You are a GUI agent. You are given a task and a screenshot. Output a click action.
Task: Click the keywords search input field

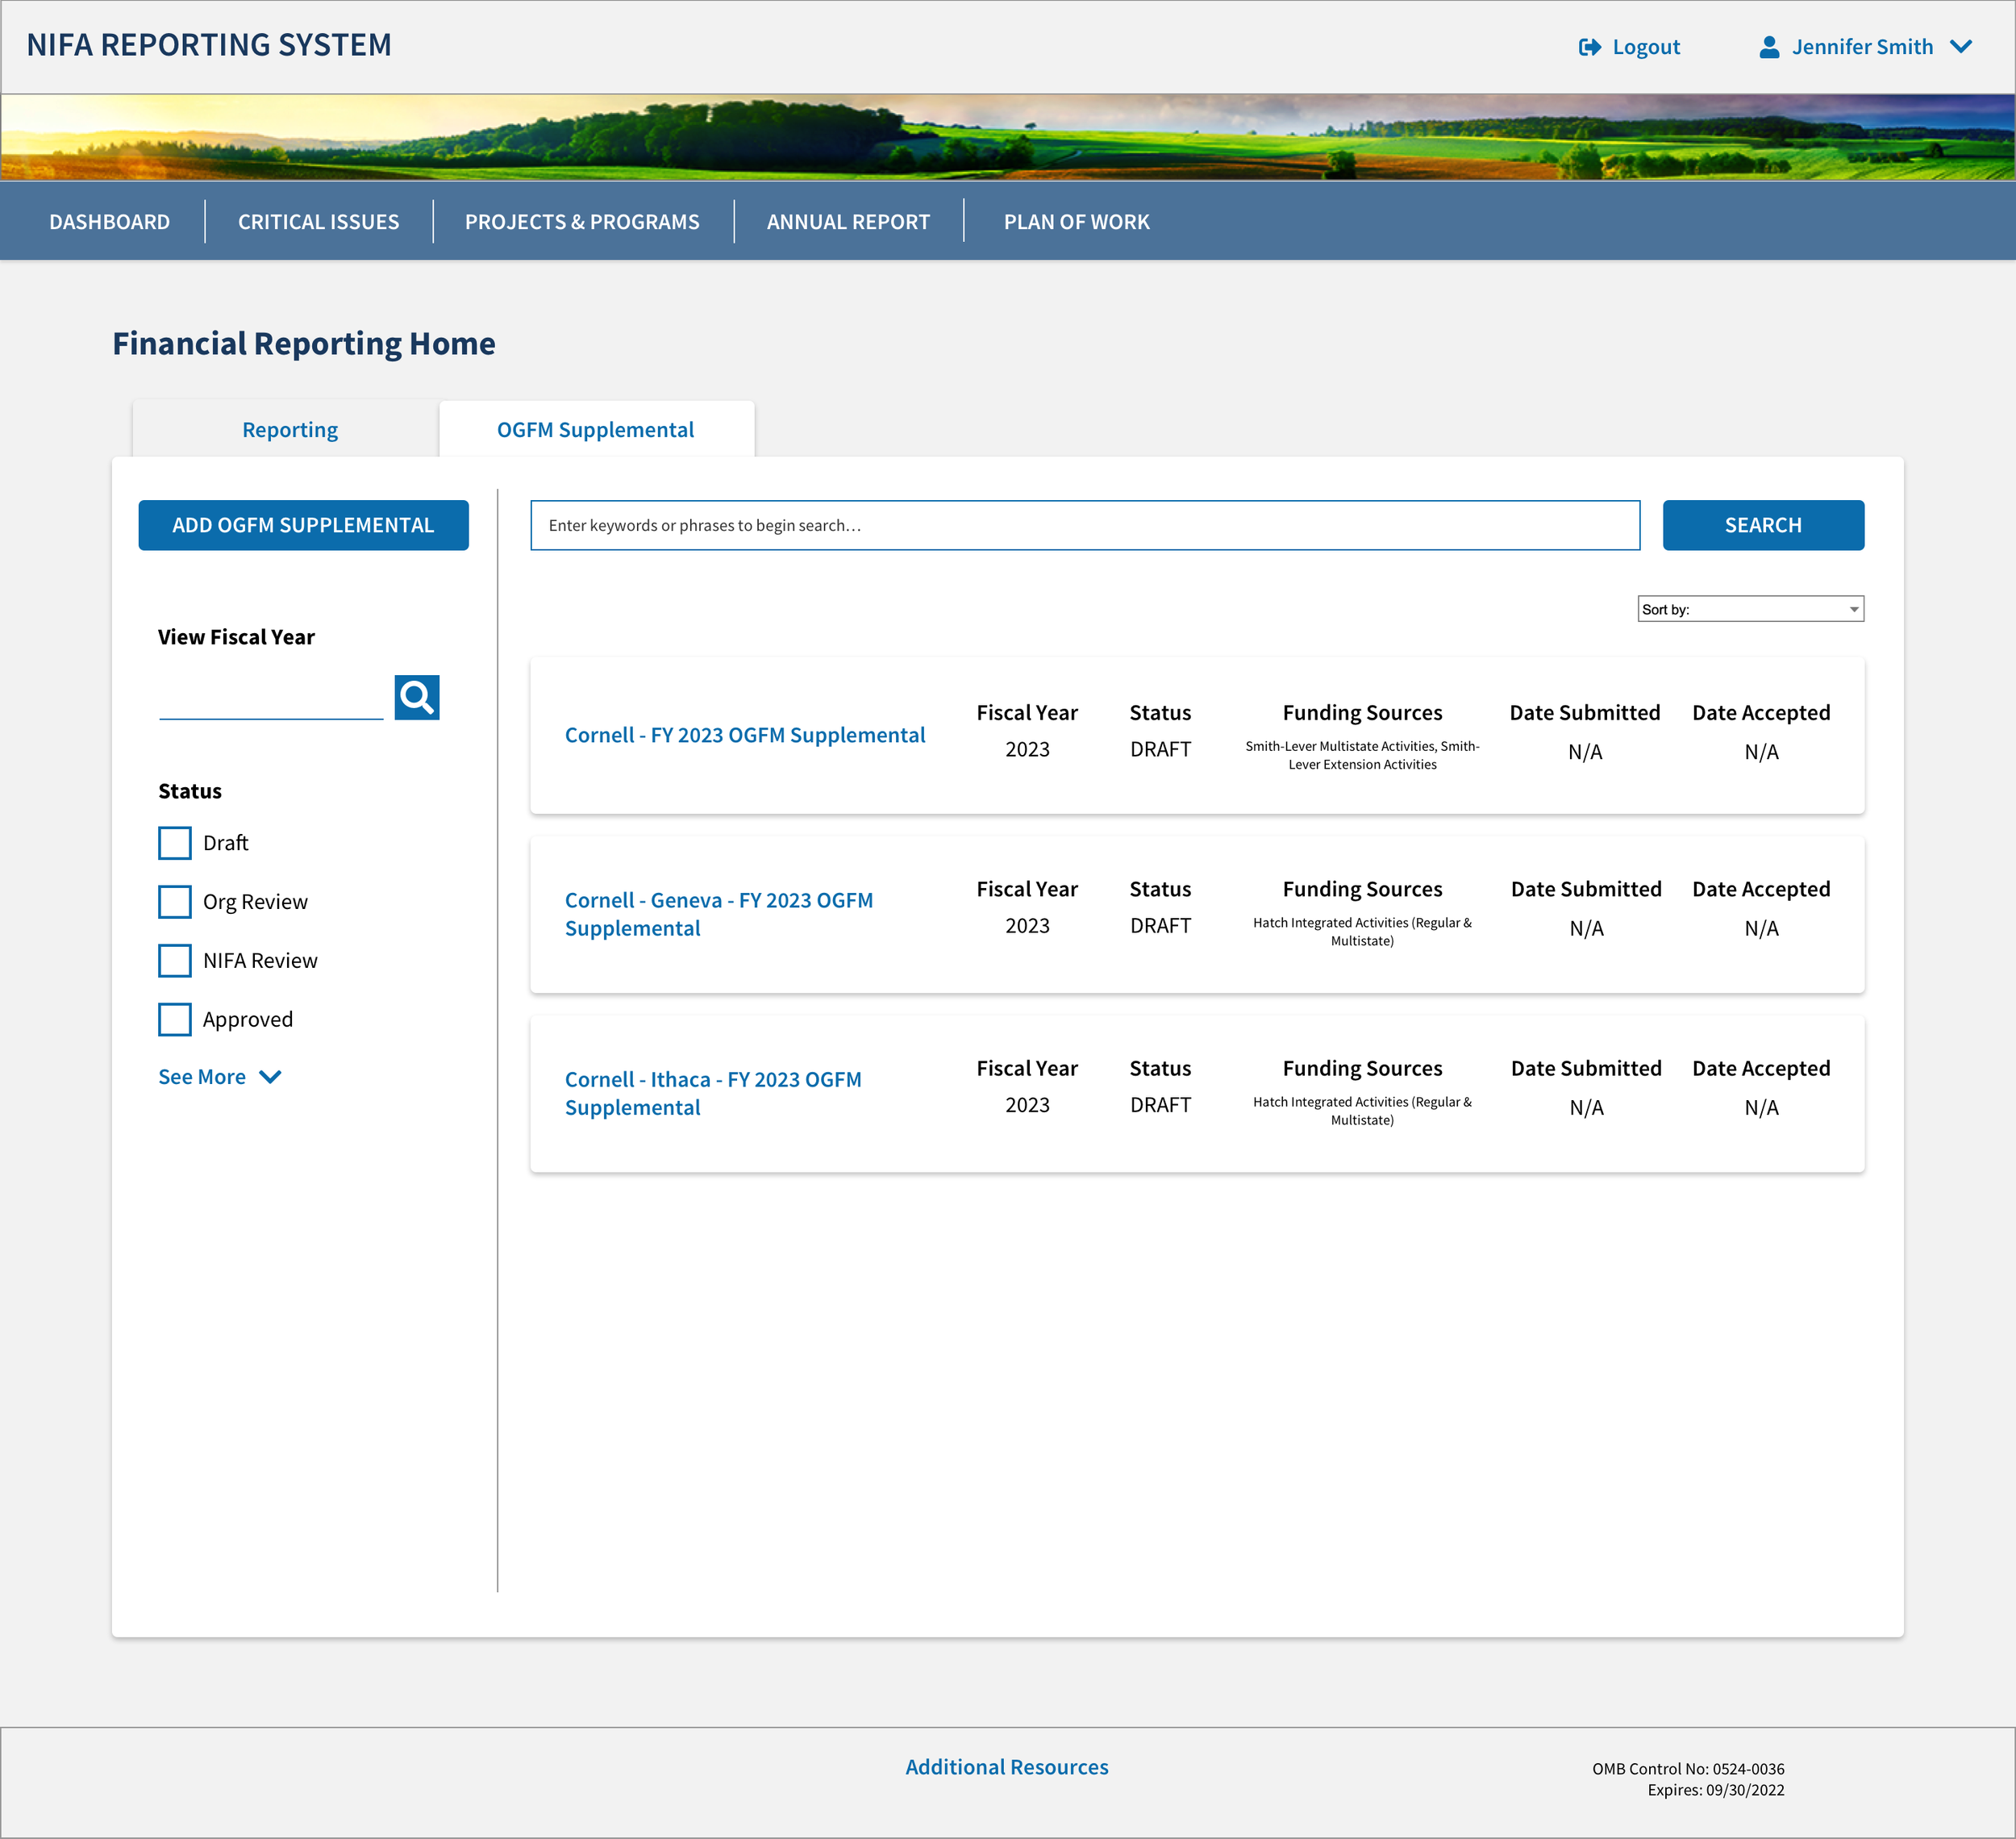1084,525
